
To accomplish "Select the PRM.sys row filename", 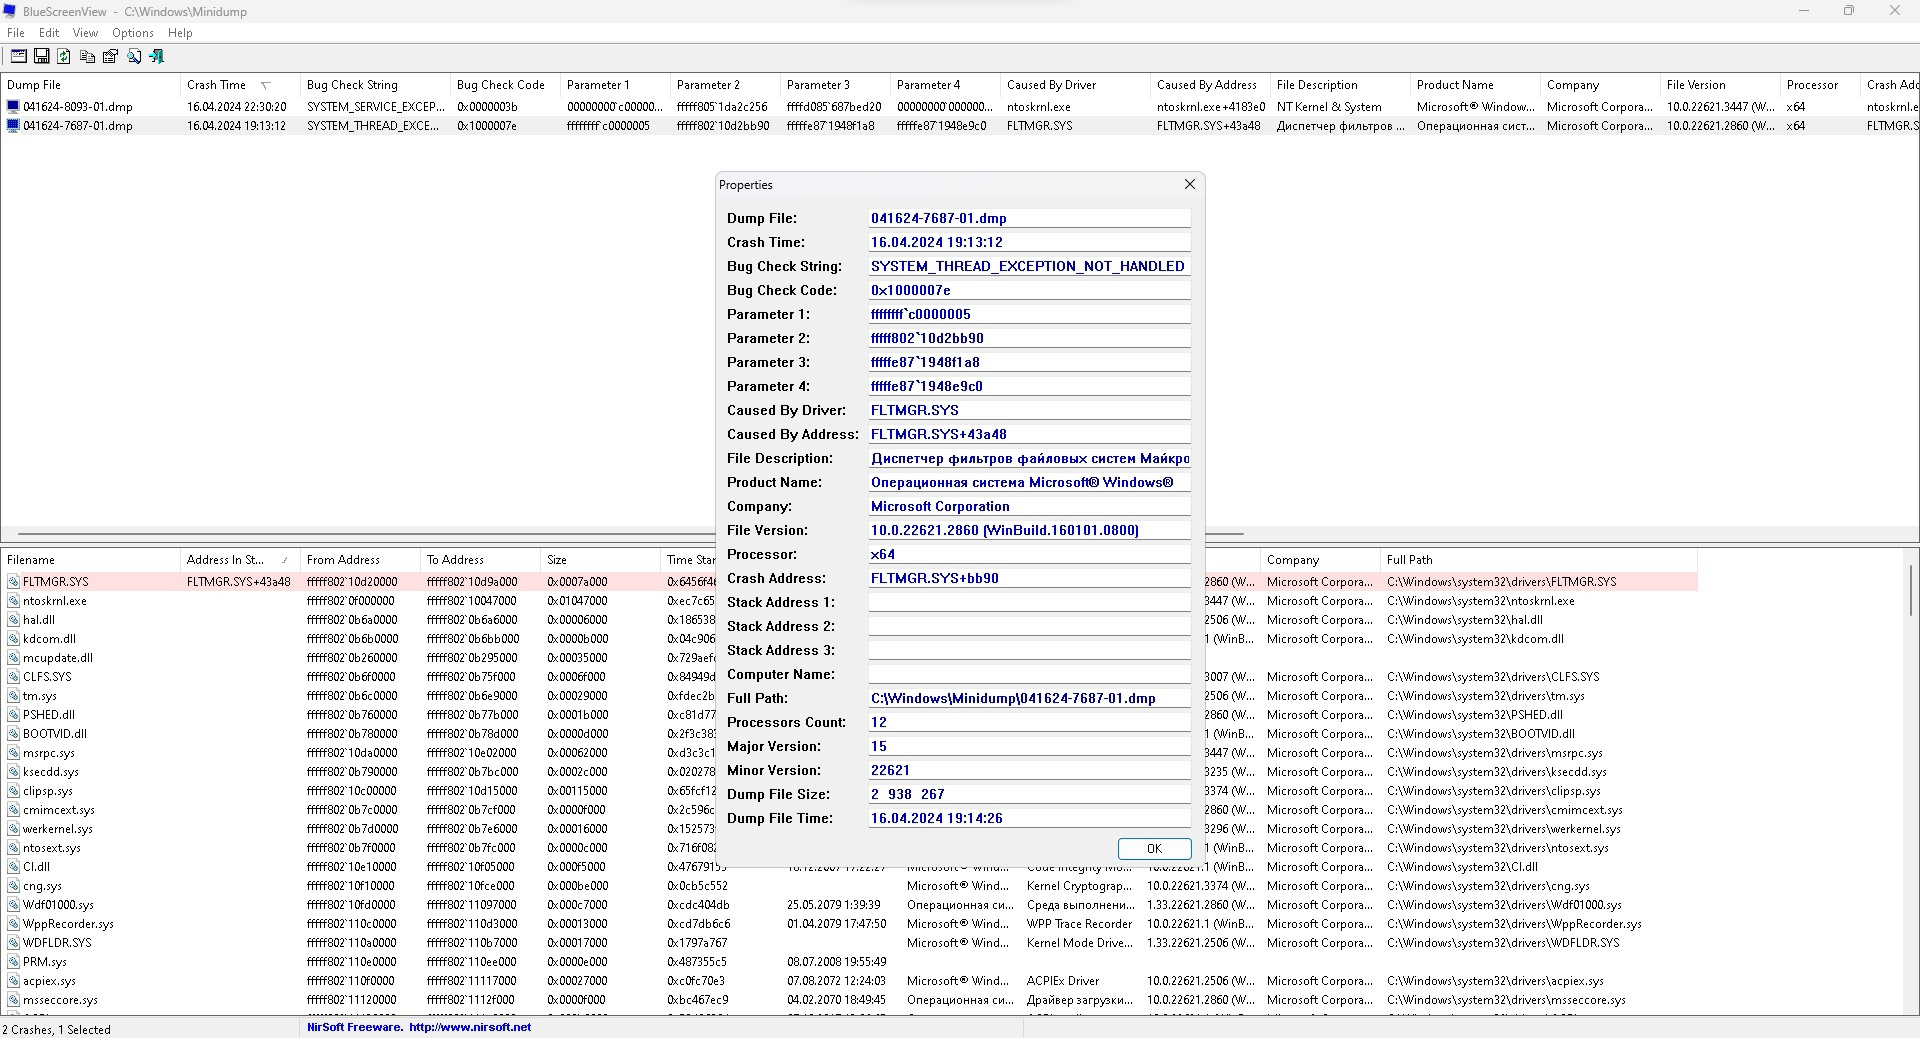I will (45, 962).
